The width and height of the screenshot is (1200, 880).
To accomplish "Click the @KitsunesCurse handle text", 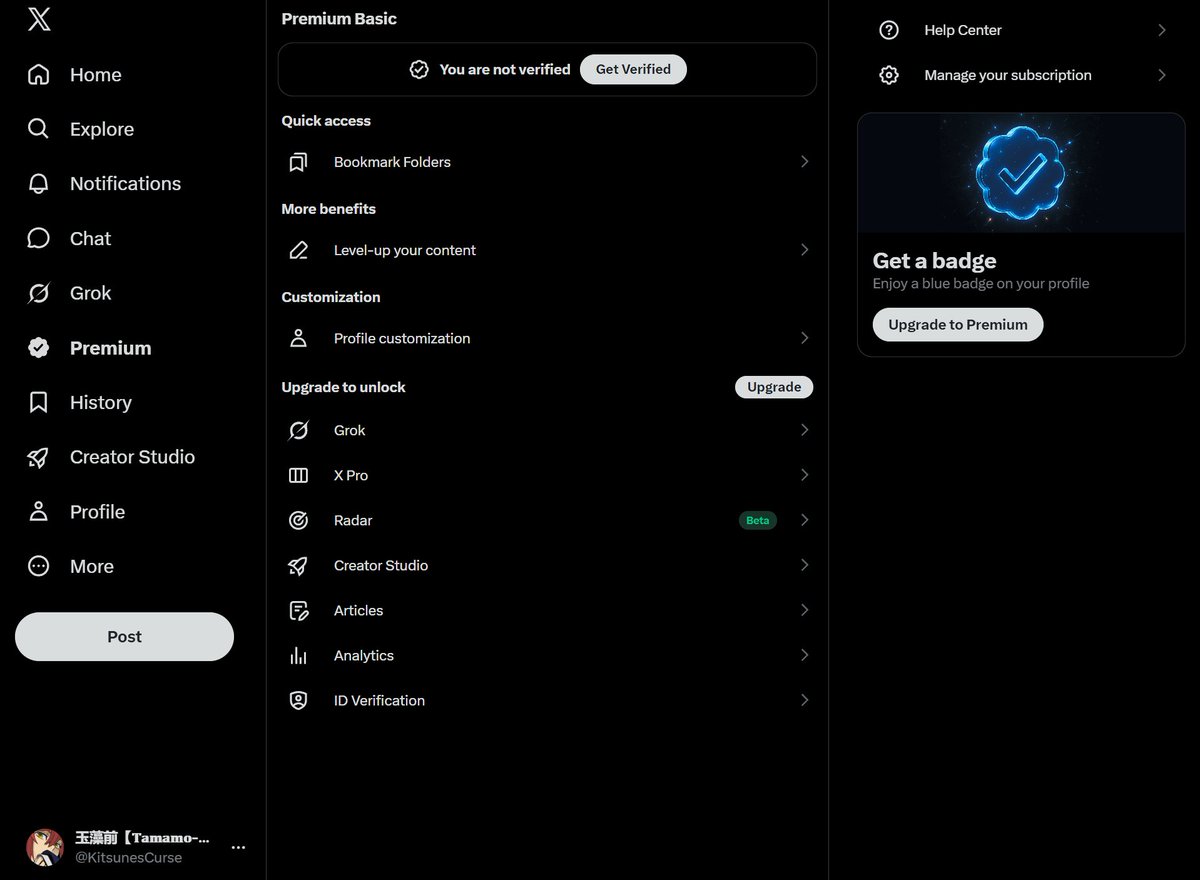I will click(x=128, y=857).
